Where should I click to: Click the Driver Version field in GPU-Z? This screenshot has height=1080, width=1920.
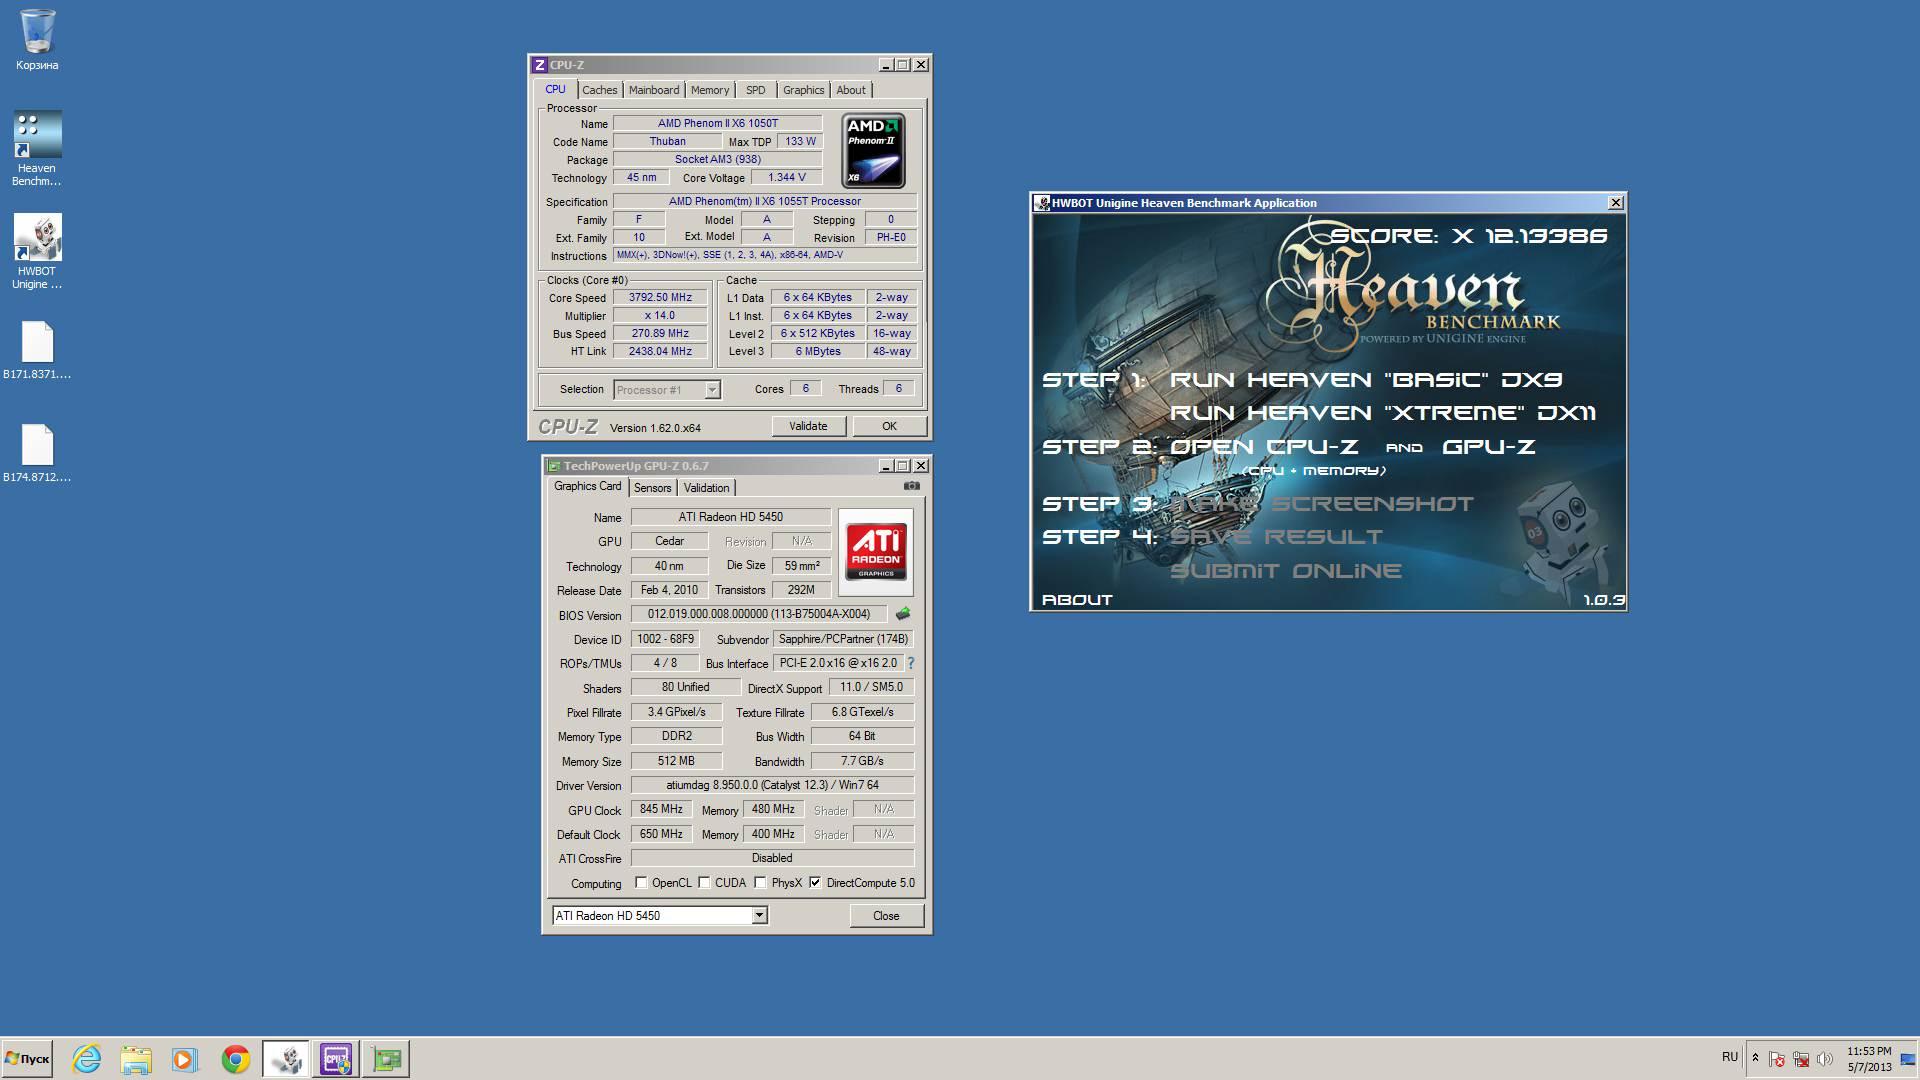(772, 785)
